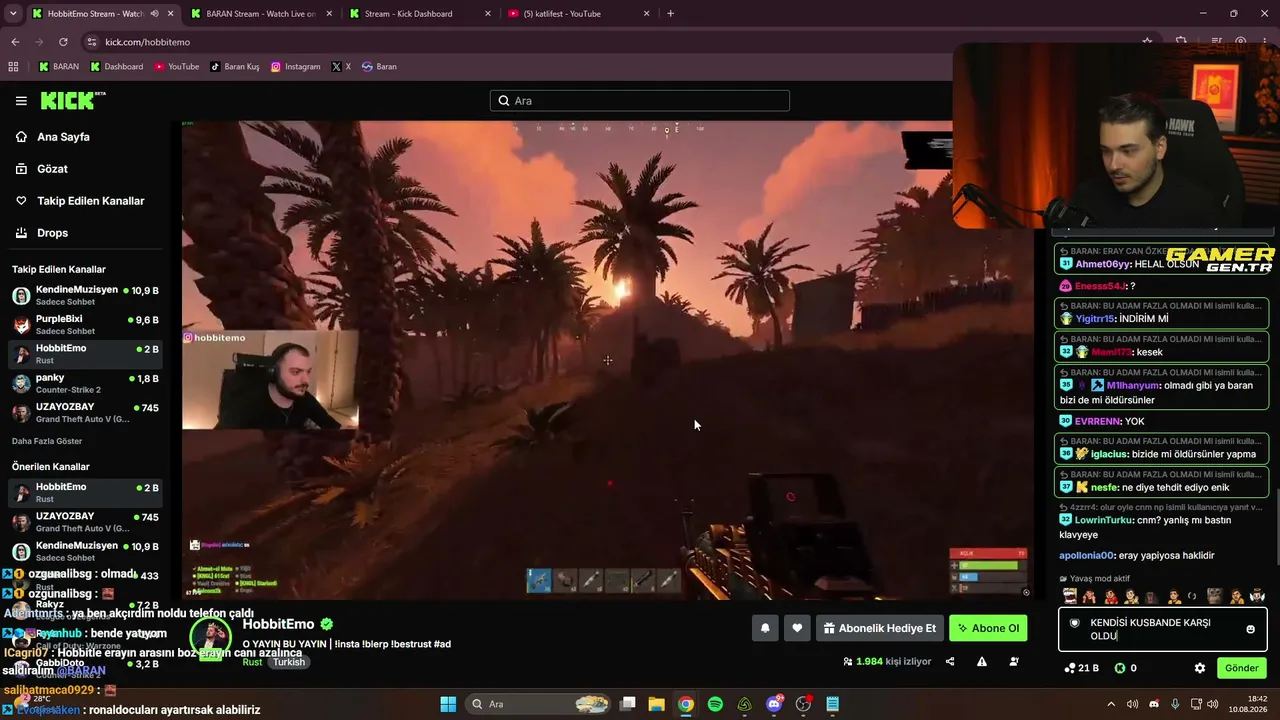The height and width of the screenshot is (720, 1280).
Task: Open File Explorer from taskbar
Action: pos(656,704)
